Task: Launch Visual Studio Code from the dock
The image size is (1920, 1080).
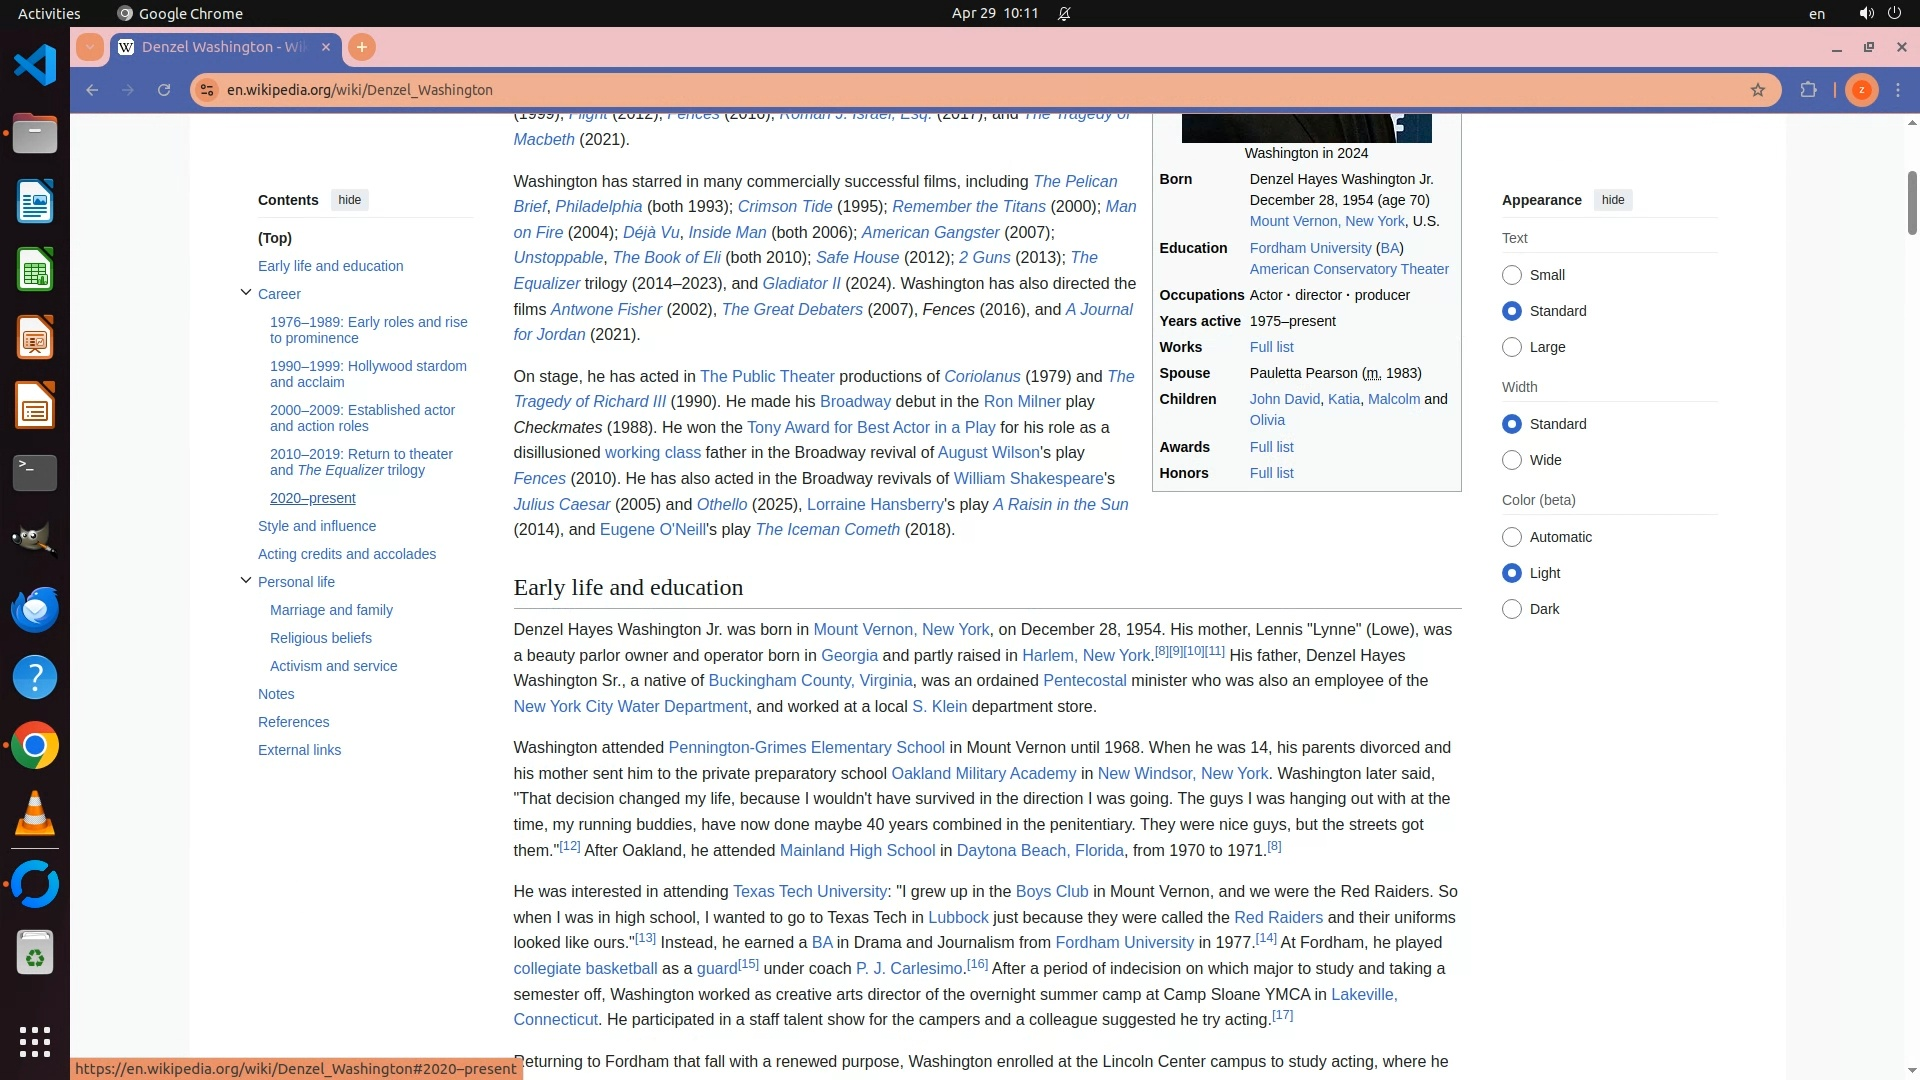Action: [x=35, y=66]
